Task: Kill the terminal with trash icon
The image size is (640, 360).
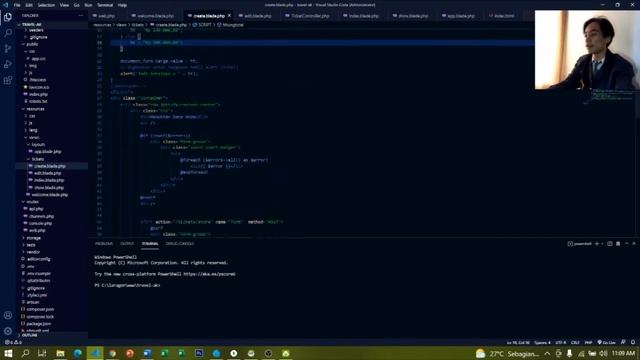Action: point(618,244)
